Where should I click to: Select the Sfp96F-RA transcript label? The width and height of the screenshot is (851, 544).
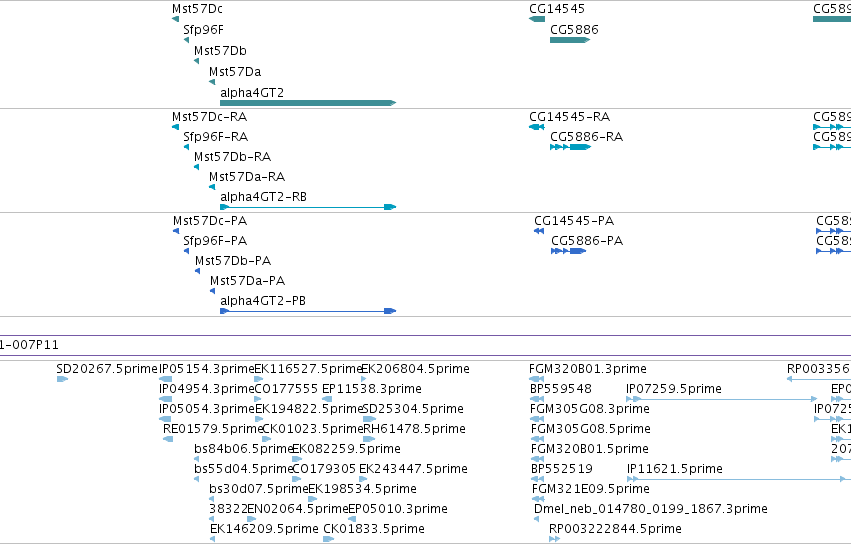pyautogui.click(x=215, y=137)
